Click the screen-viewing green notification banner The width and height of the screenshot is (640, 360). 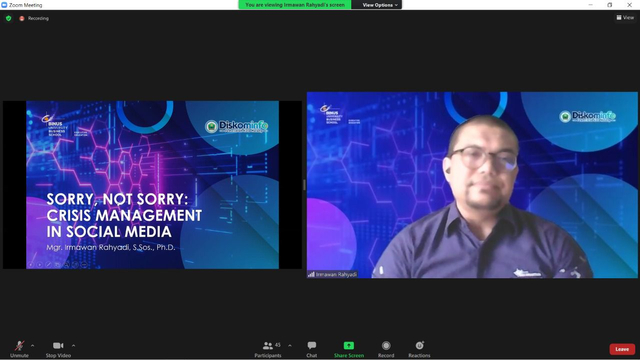(295, 5)
